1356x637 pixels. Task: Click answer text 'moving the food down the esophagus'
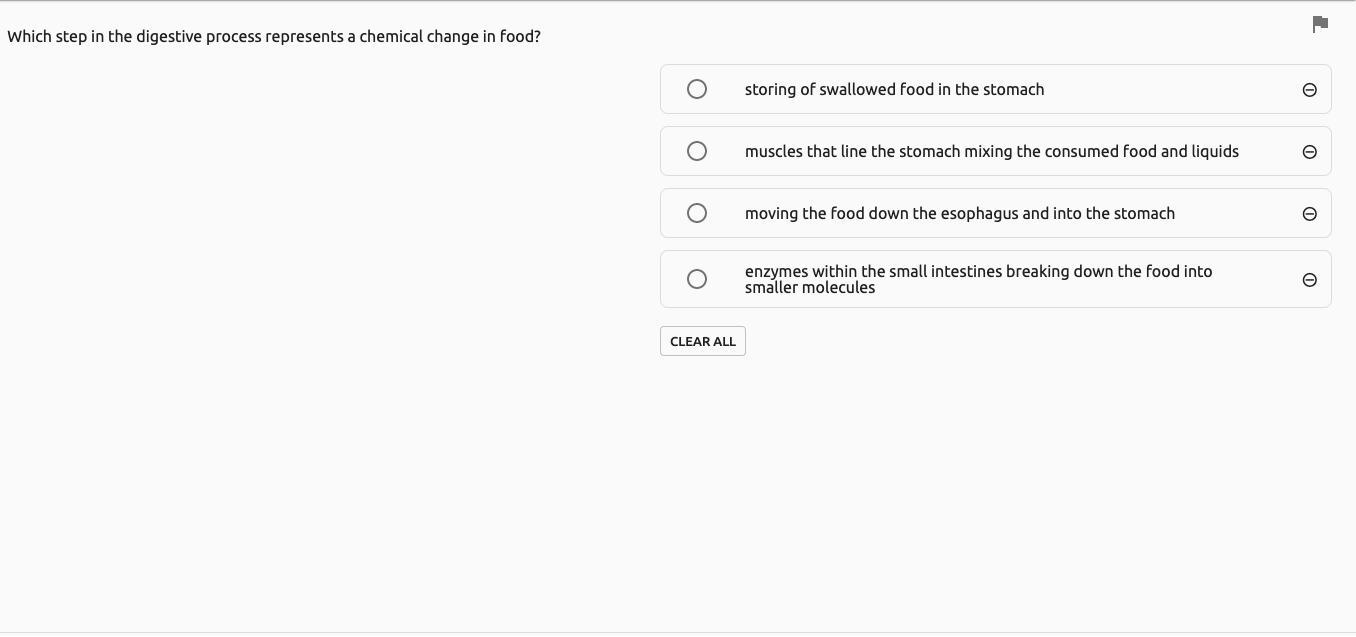(959, 213)
